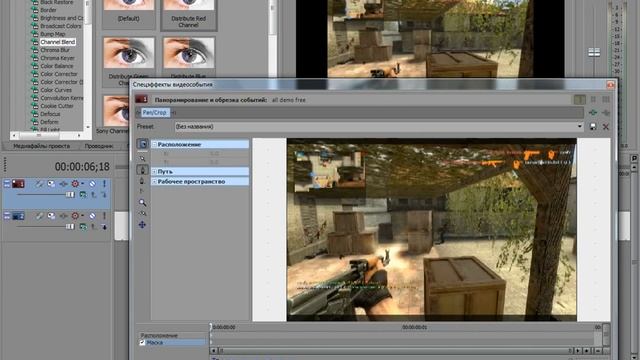Open the Preset dropdown in Pan/Crop
This screenshot has width=640, height=360.
pos(580,127)
